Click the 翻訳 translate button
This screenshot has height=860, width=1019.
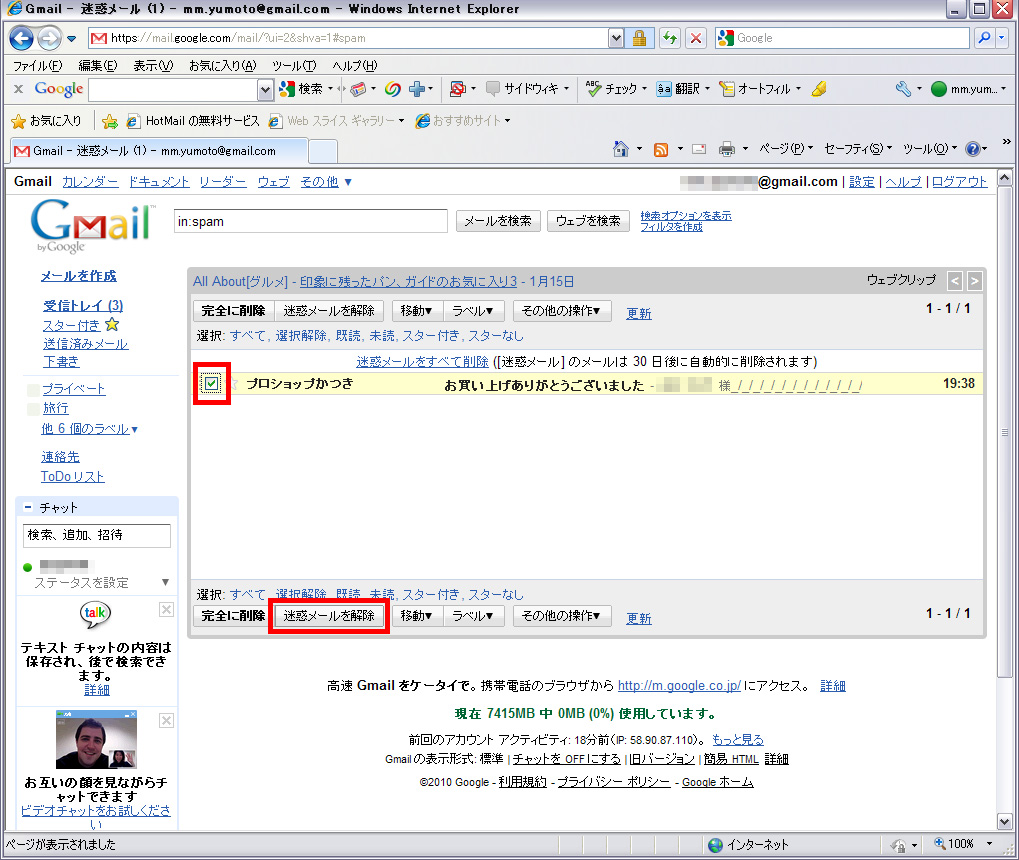click(x=678, y=89)
